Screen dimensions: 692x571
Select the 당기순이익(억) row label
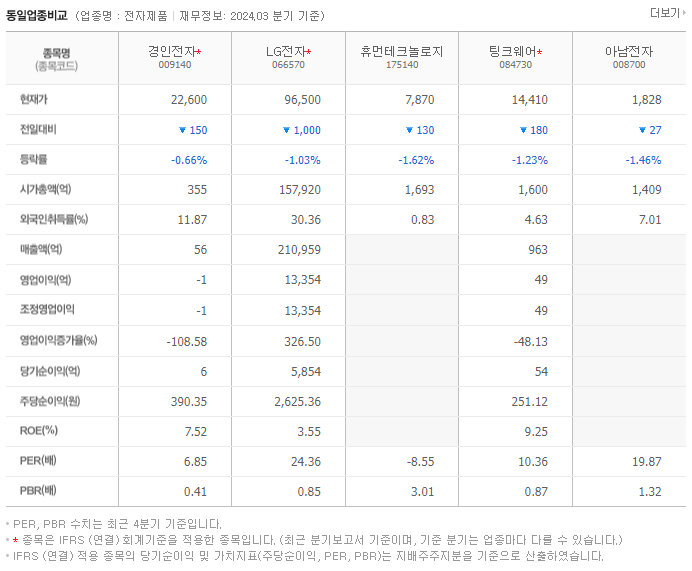tap(50, 371)
